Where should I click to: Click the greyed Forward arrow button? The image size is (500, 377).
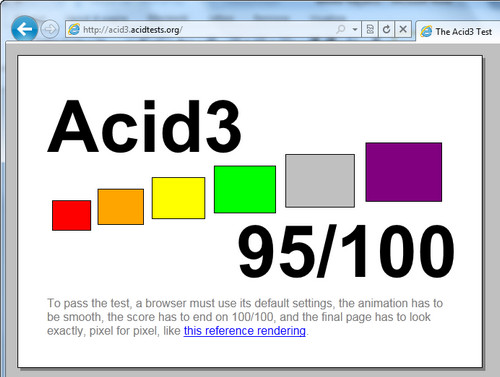coord(50,29)
